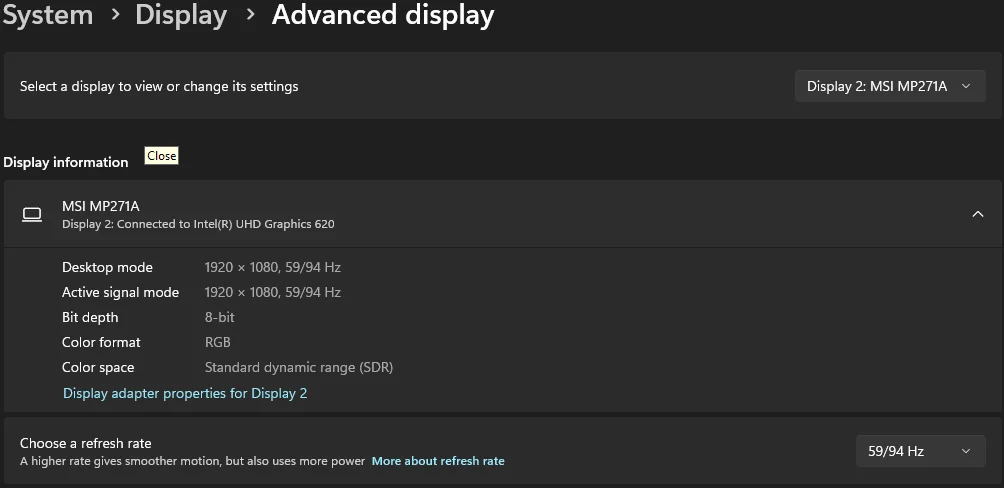Click the Choose a refresh rate label

(x=86, y=443)
